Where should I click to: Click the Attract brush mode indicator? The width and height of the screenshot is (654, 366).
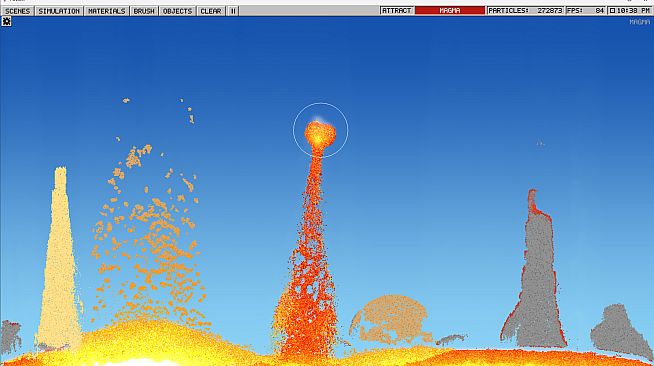397,10
